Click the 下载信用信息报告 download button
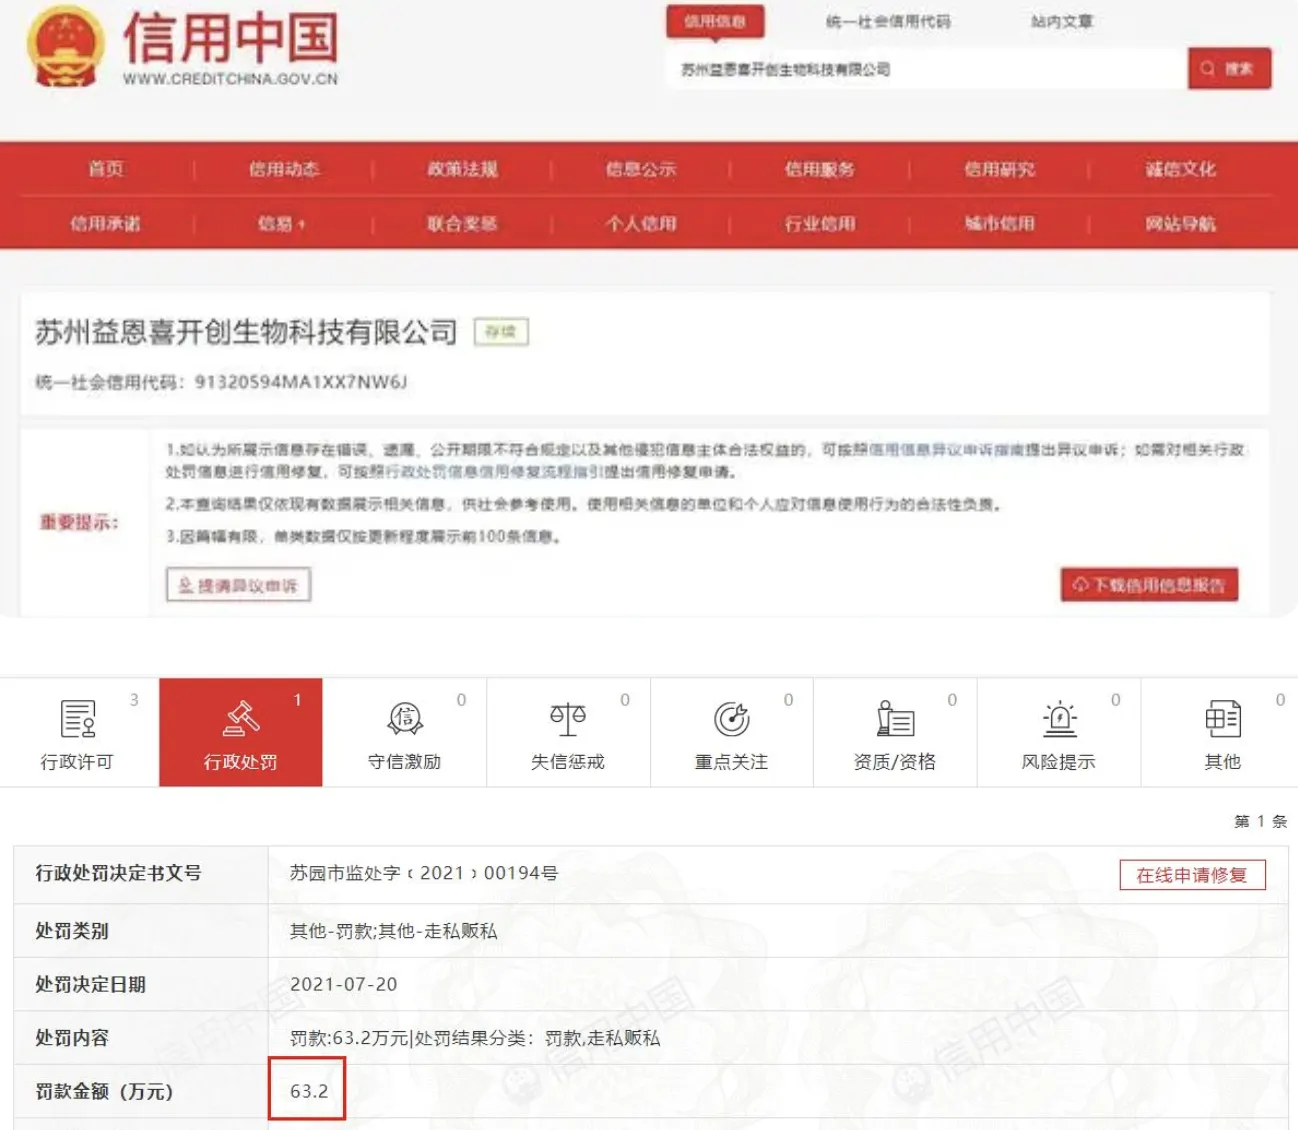Viewport: 1298px width, 1130px height. [x=1149, y=585]
